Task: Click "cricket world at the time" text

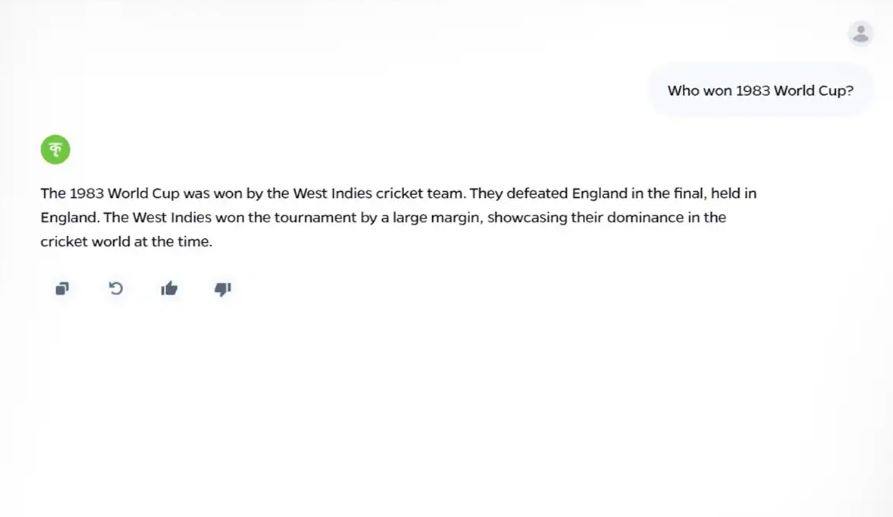Action: pyautogui.click(x=126, y=241)
